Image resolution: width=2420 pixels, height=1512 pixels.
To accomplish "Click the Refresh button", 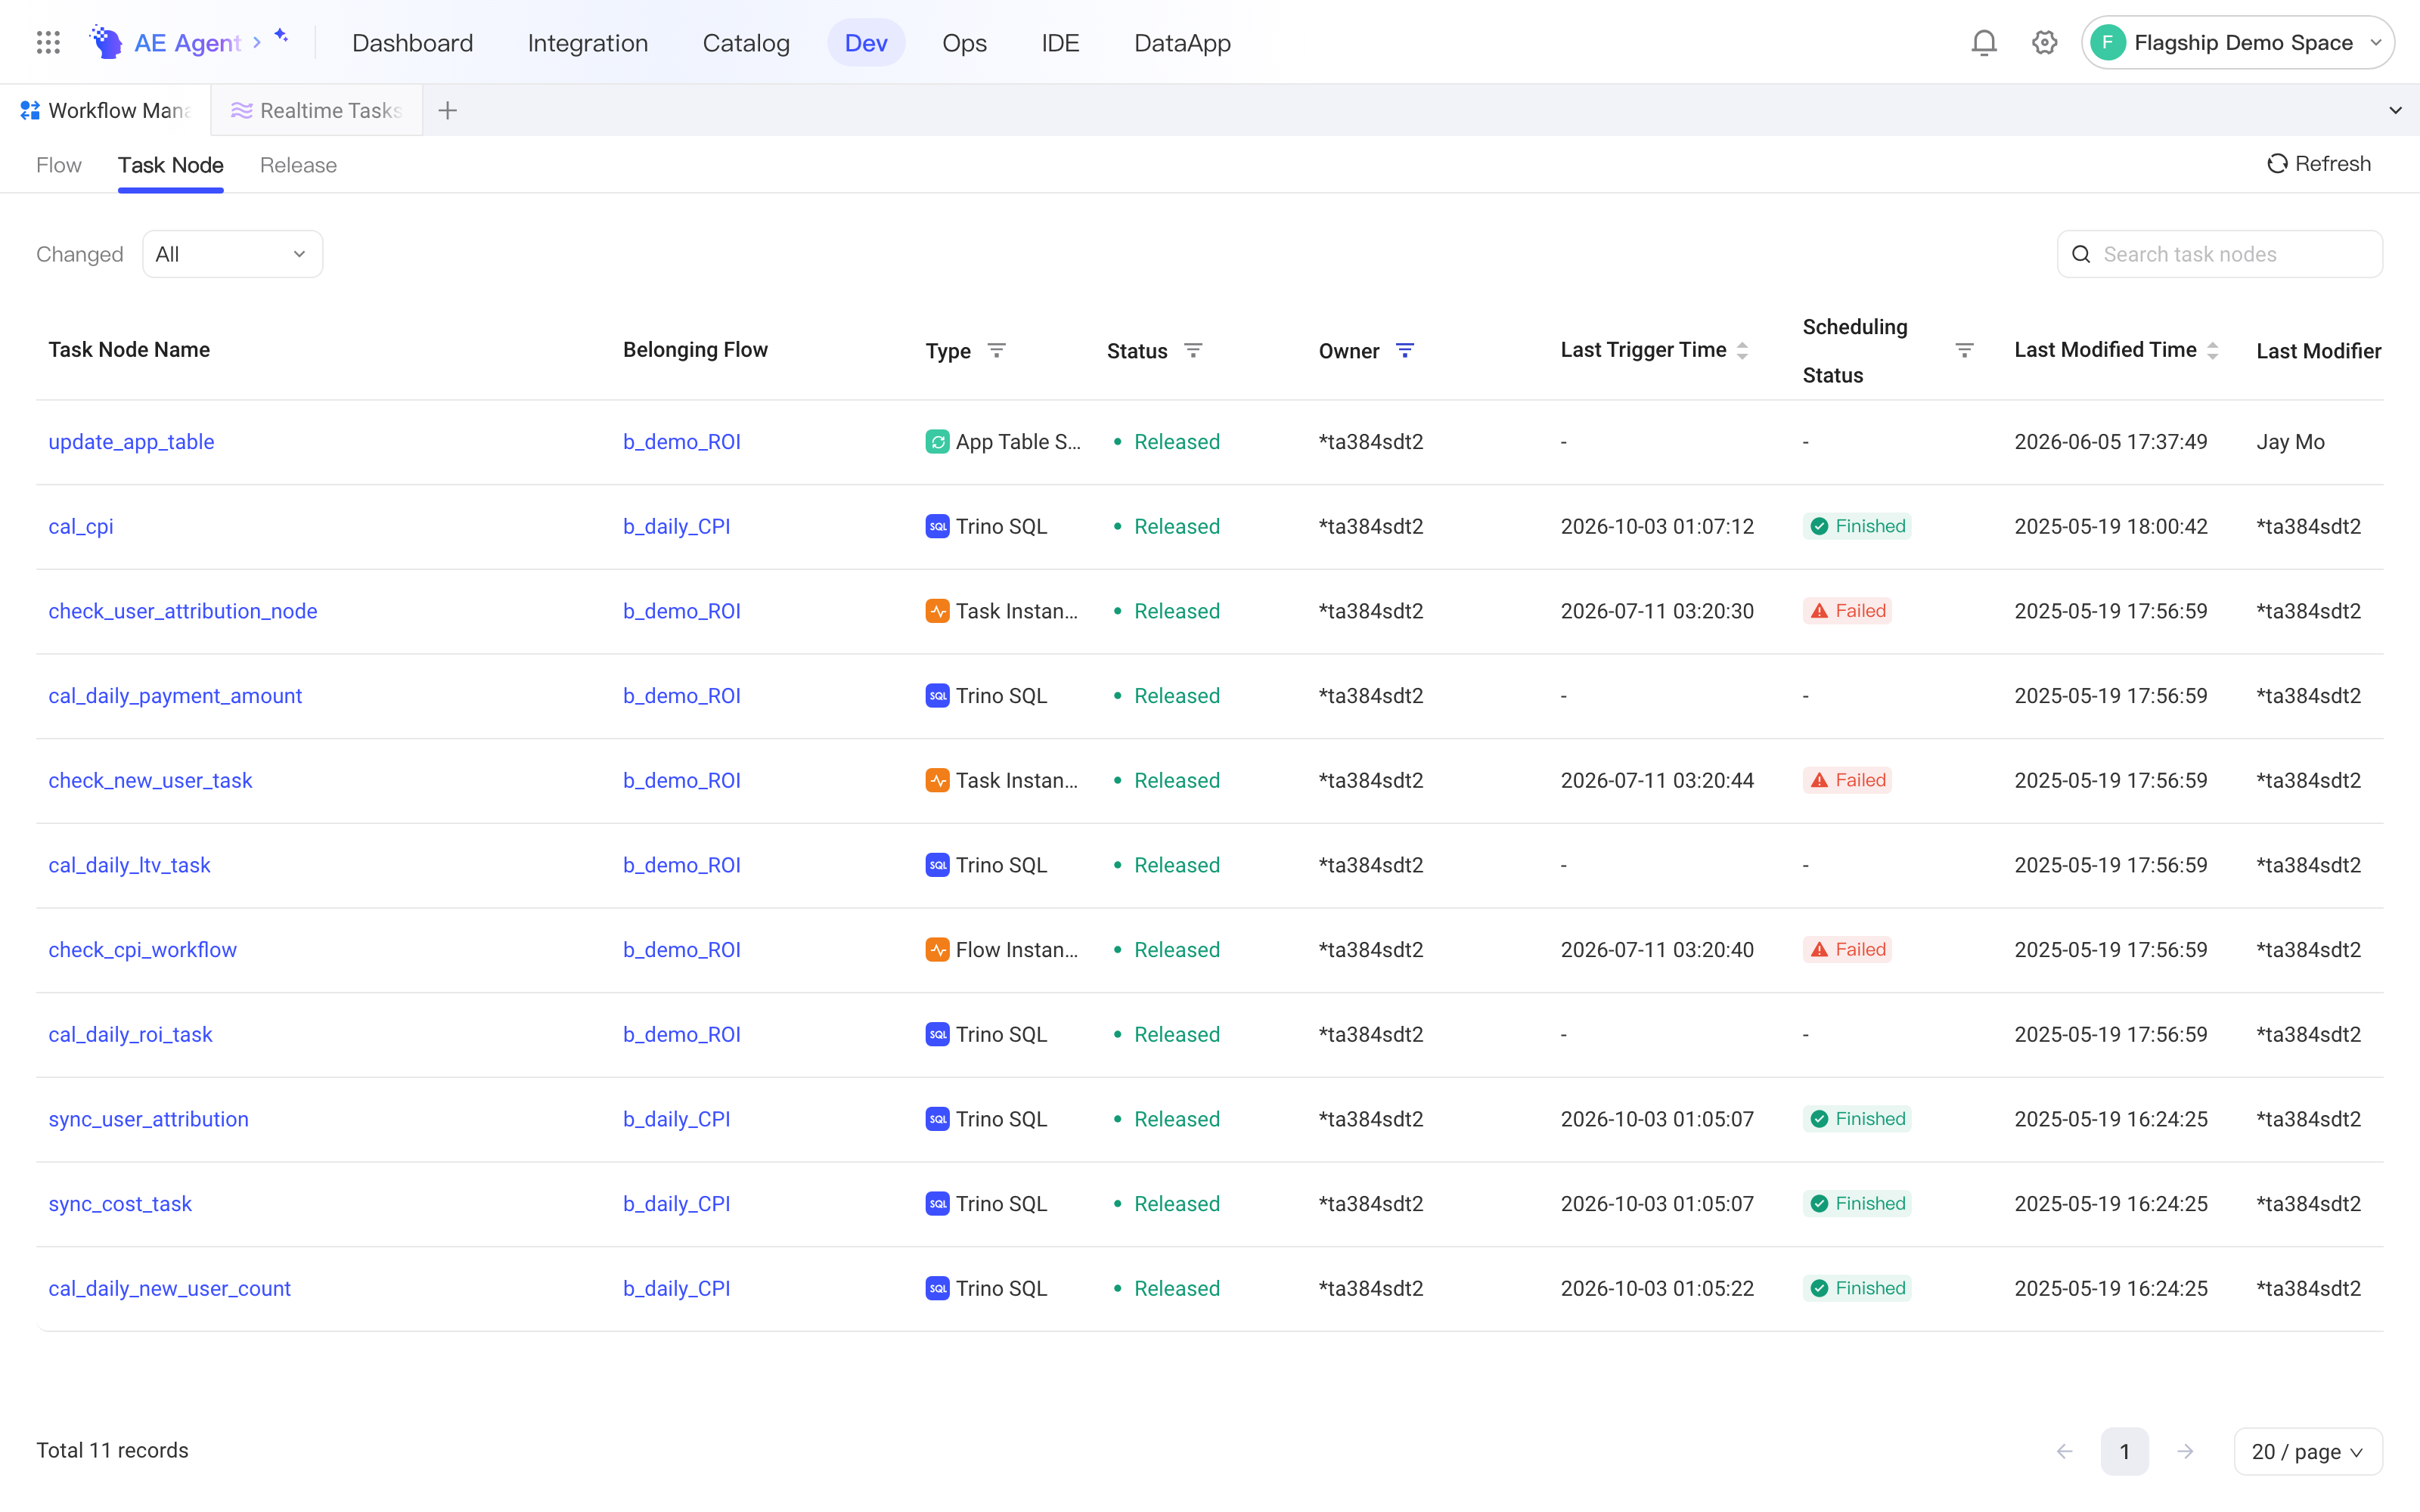I will 2318,164.
